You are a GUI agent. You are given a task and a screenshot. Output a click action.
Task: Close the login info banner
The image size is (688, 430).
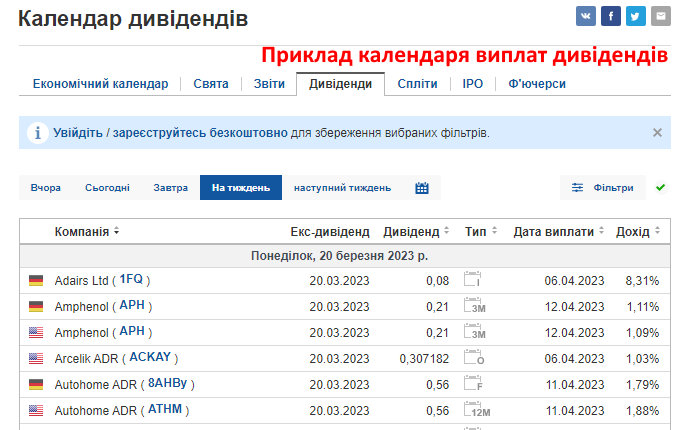click(657, 133)
